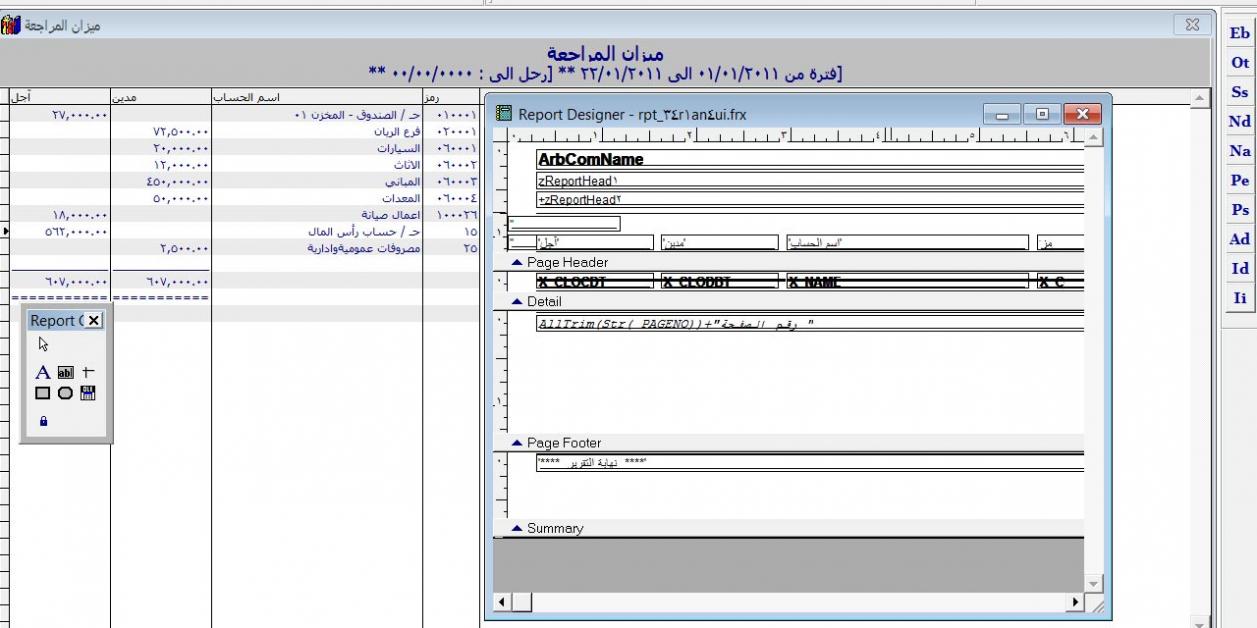Click the 'أجل' grid column header

60,97
